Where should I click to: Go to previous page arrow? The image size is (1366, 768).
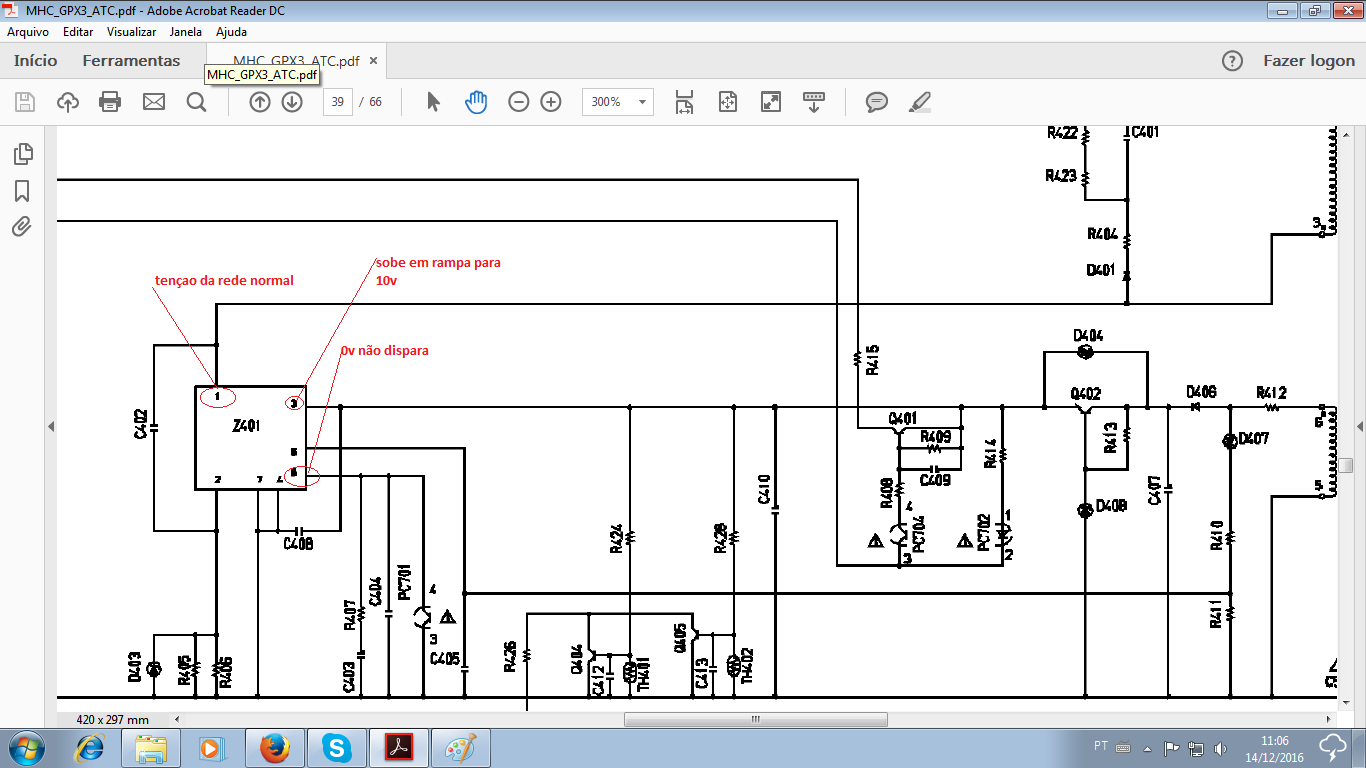pos(260,102)
